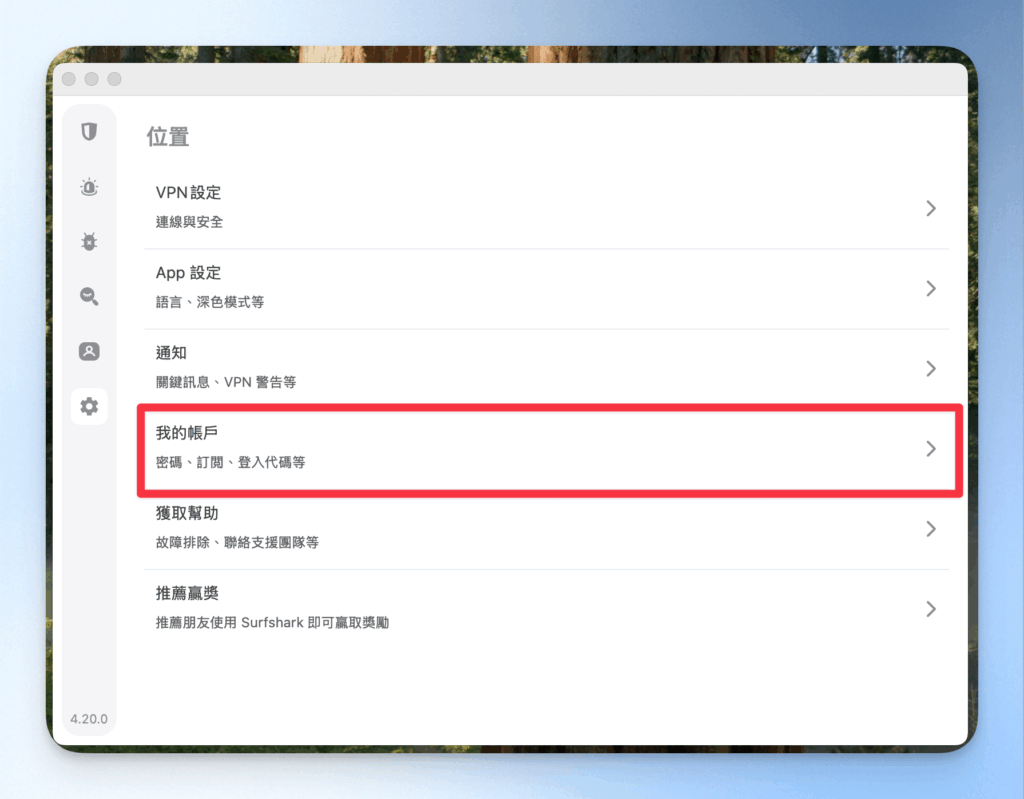This screenshot has height=799, width=1024.
Task: Click the 4.20.0 version label
Action: click(x=89, y=719)
